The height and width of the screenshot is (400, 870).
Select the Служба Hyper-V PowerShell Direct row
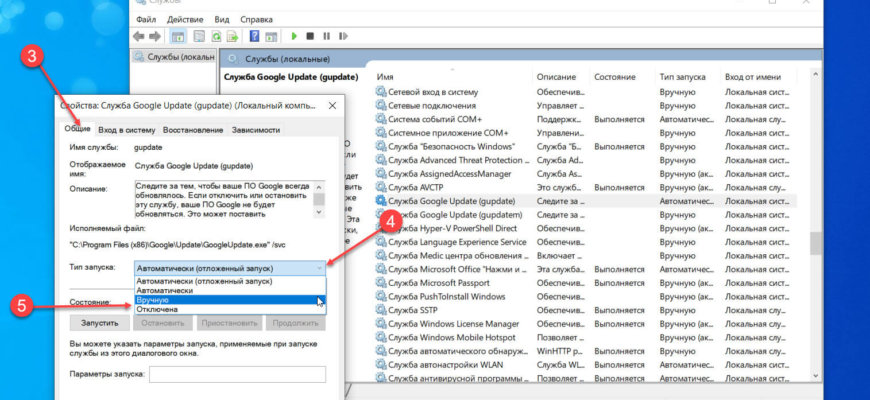click(x=585, y=228)
